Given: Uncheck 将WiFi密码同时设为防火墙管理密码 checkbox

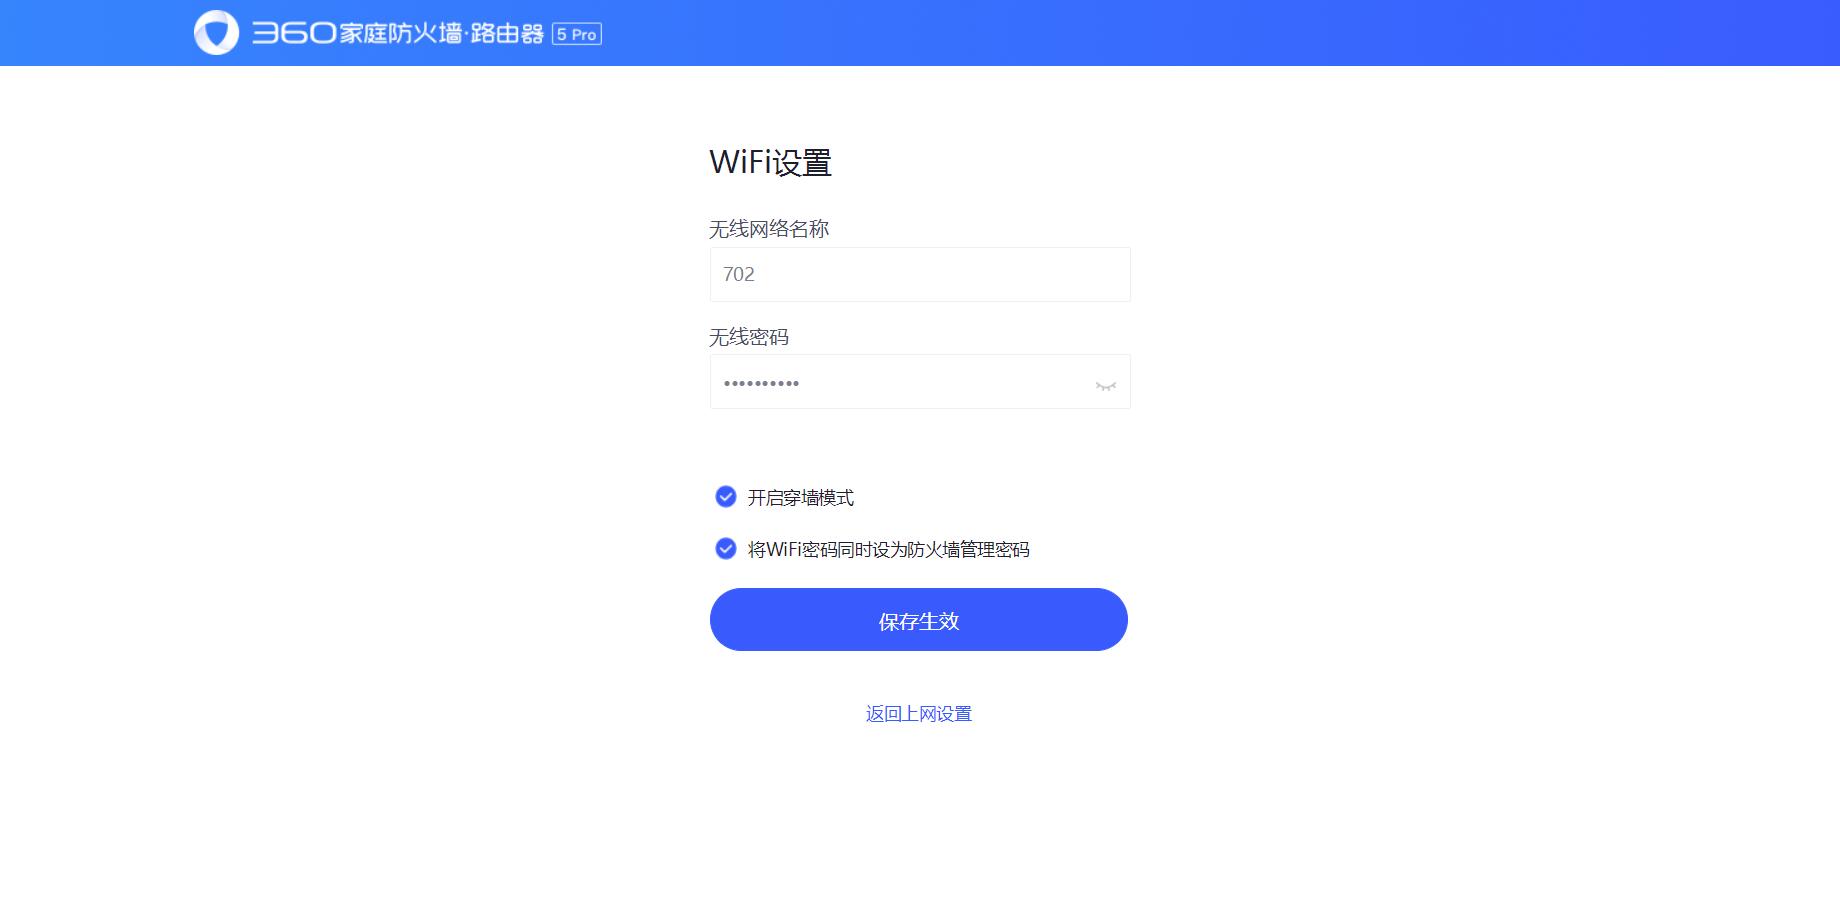Looking at the screenshot, I should (x=726, y=548).
